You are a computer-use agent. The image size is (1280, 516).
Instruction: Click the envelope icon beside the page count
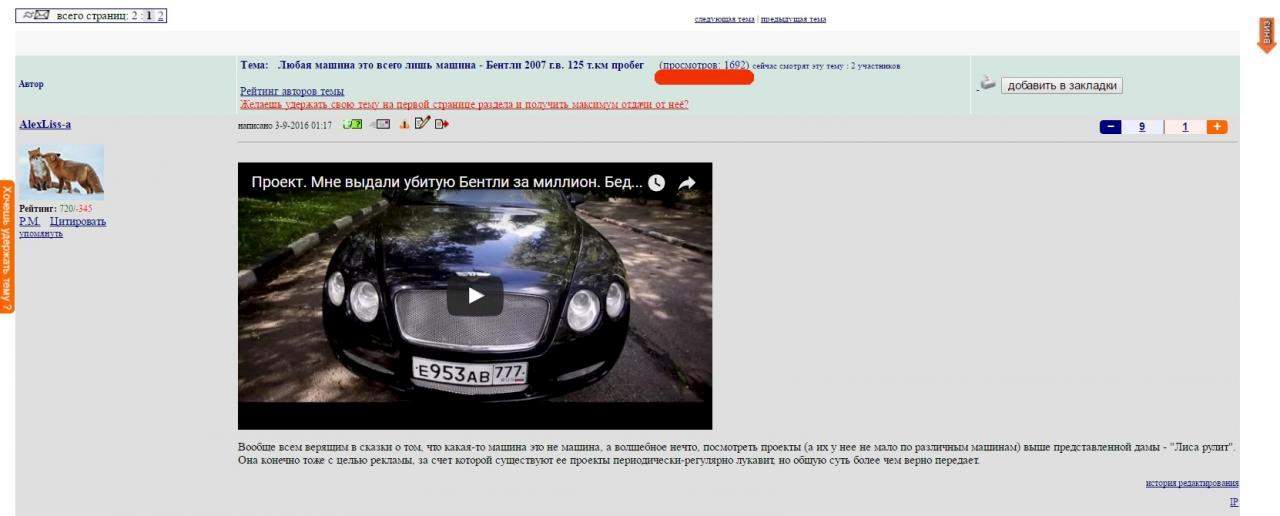(35, 15)
